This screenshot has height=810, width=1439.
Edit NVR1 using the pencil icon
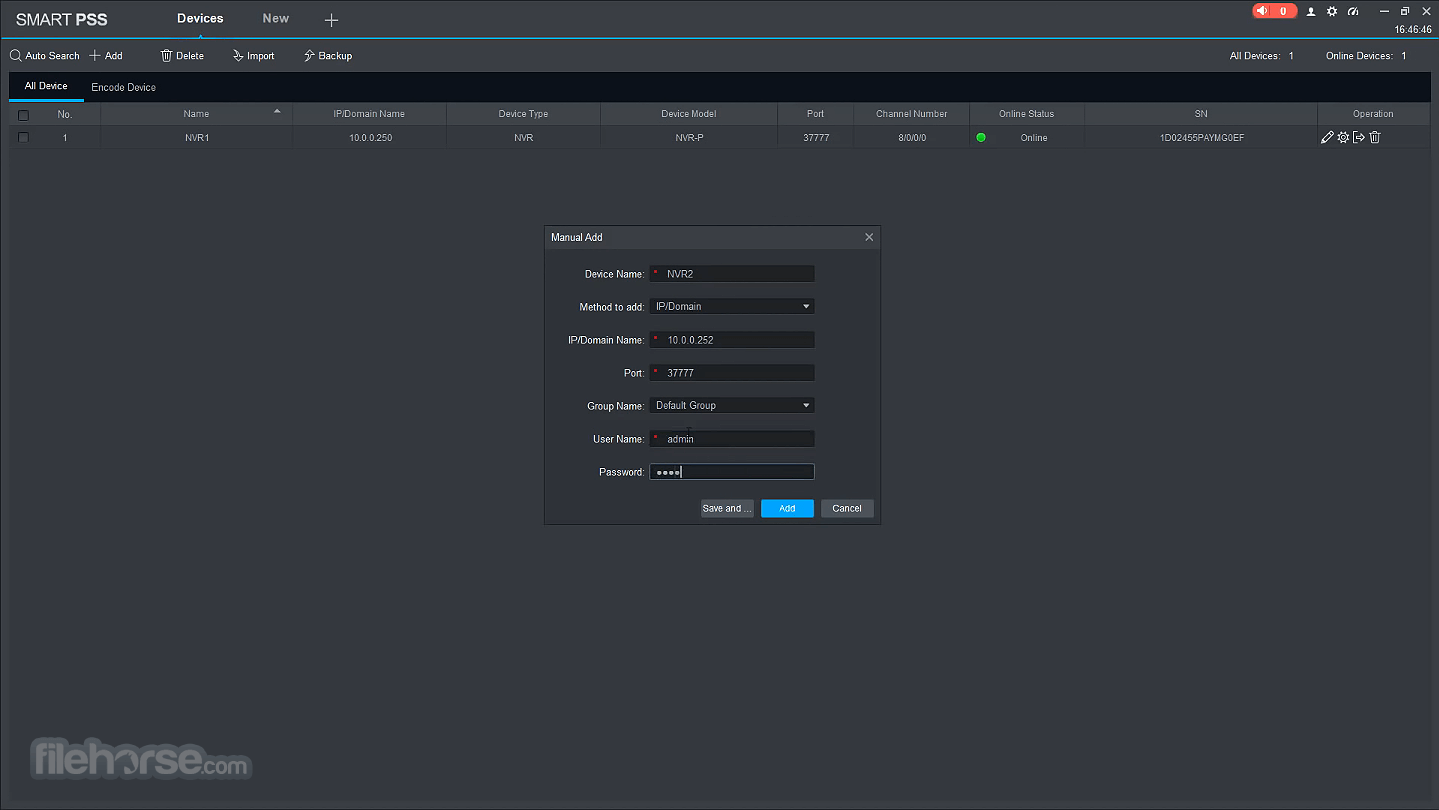(1327, 137)
